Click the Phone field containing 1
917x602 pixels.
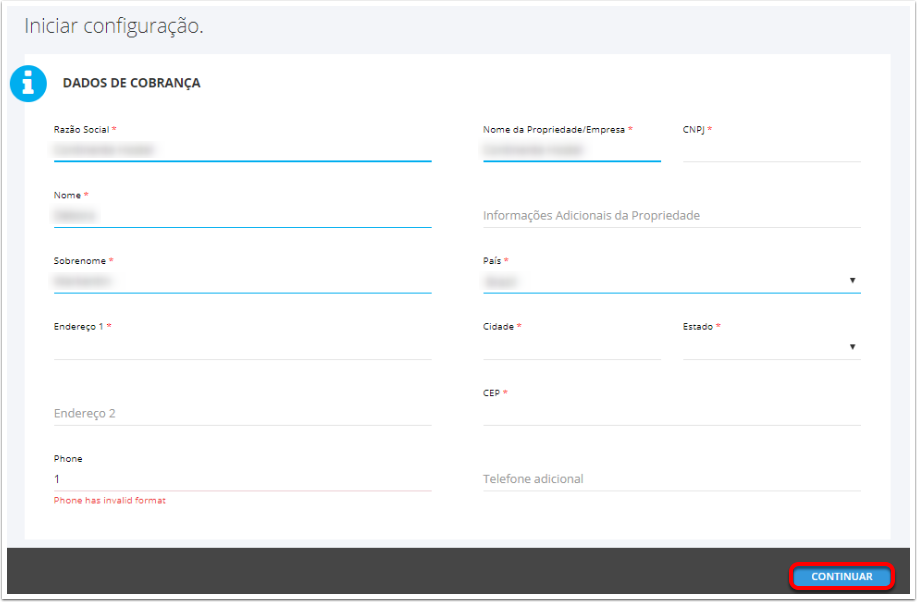pos(242,479)
